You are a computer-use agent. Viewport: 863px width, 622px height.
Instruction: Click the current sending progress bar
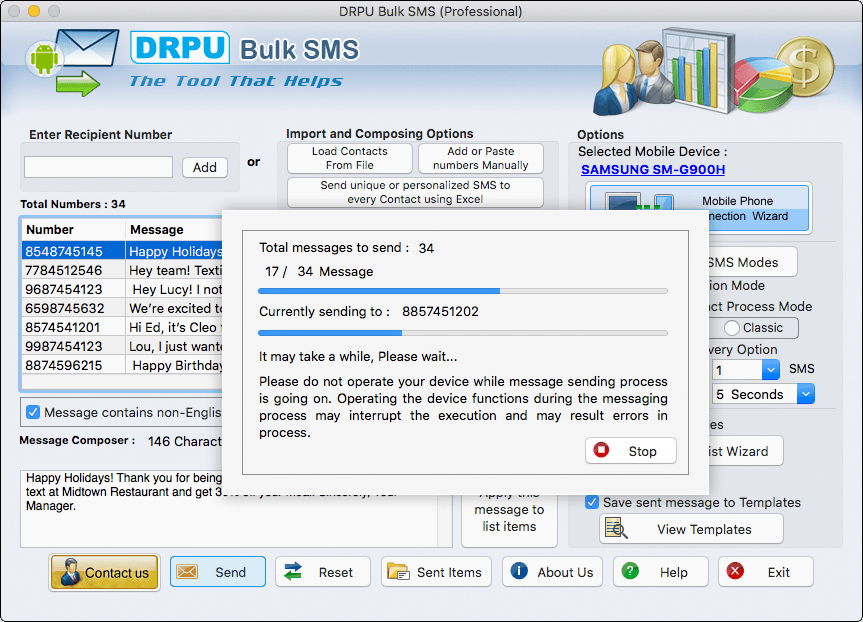click(463, 333)
